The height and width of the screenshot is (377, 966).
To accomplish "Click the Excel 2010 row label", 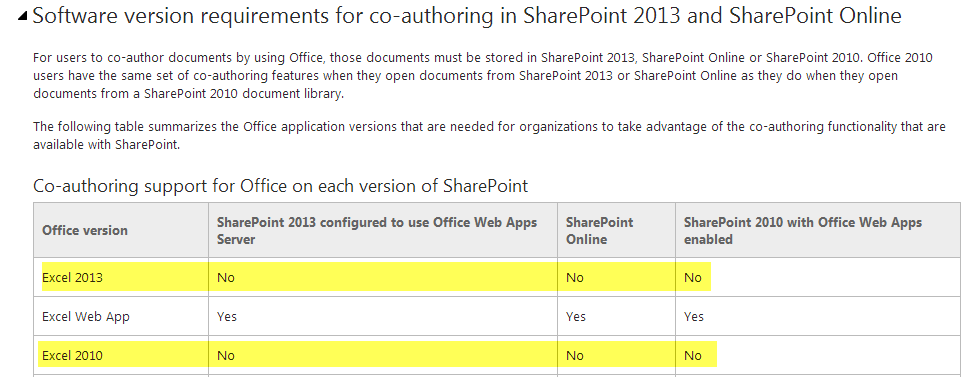I will pyautogui.click(x=72, y=355).
